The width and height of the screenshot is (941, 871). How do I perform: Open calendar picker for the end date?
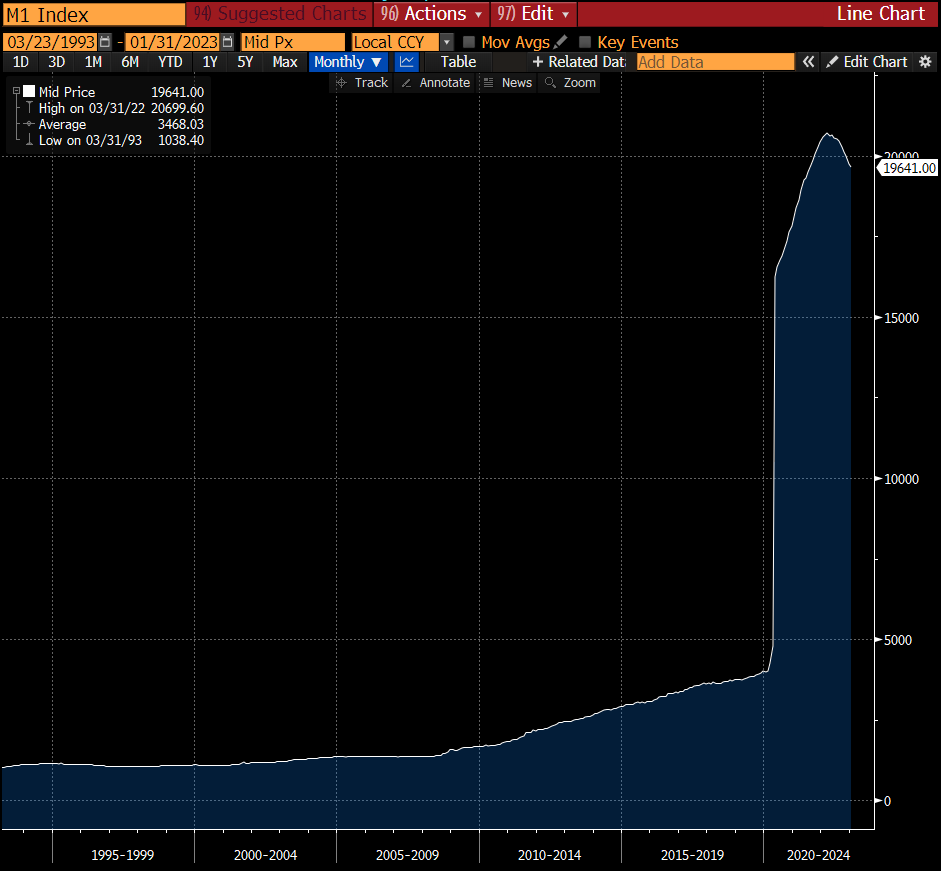228,42
